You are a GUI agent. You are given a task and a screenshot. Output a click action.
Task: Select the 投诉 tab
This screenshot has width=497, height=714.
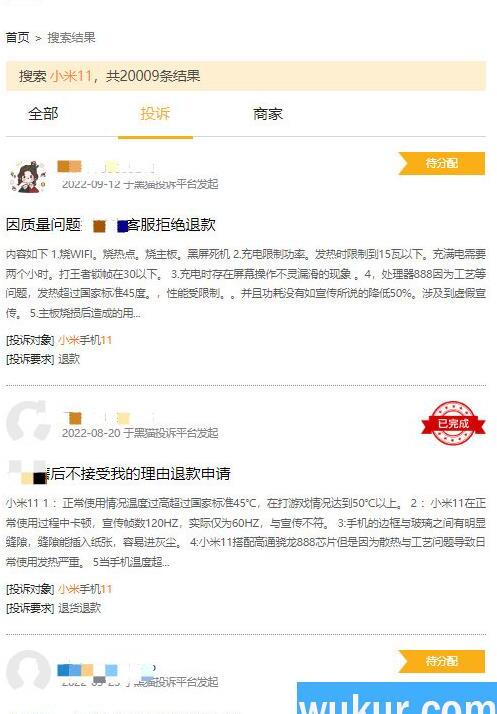[x=155, y=114]
